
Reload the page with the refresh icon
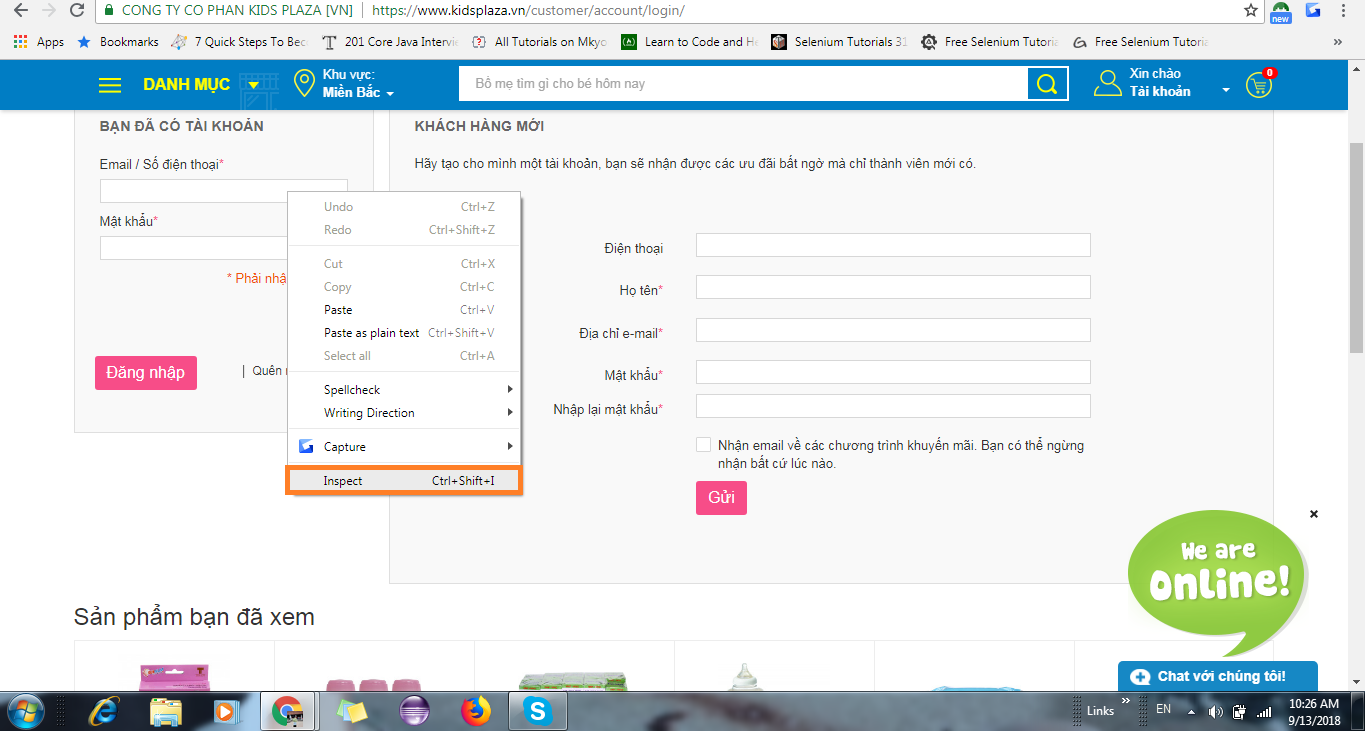(x=77, y=10)
